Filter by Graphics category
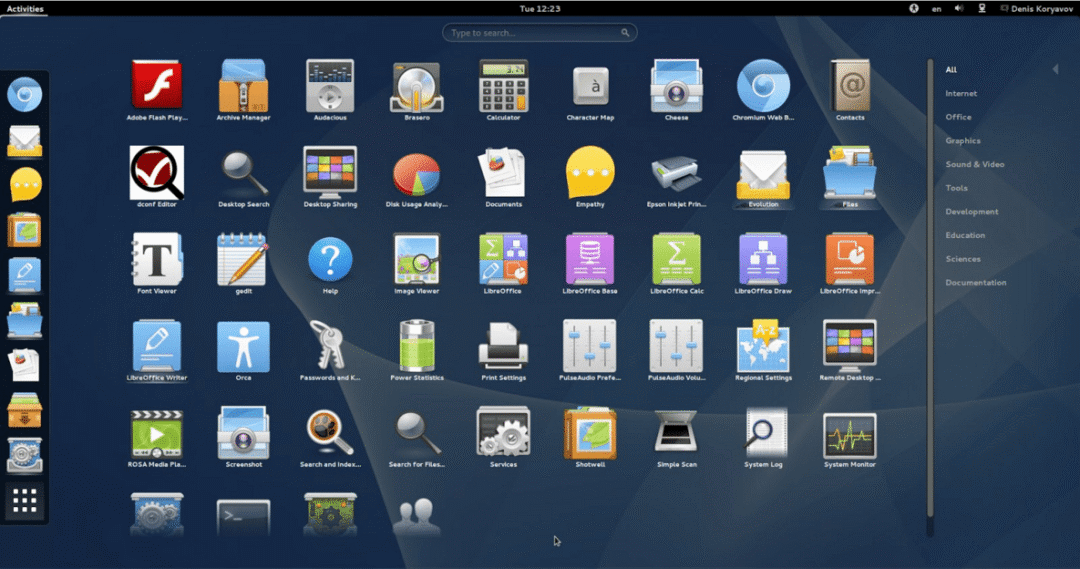Screen dimensions: 1080x569 click(963, 141)
